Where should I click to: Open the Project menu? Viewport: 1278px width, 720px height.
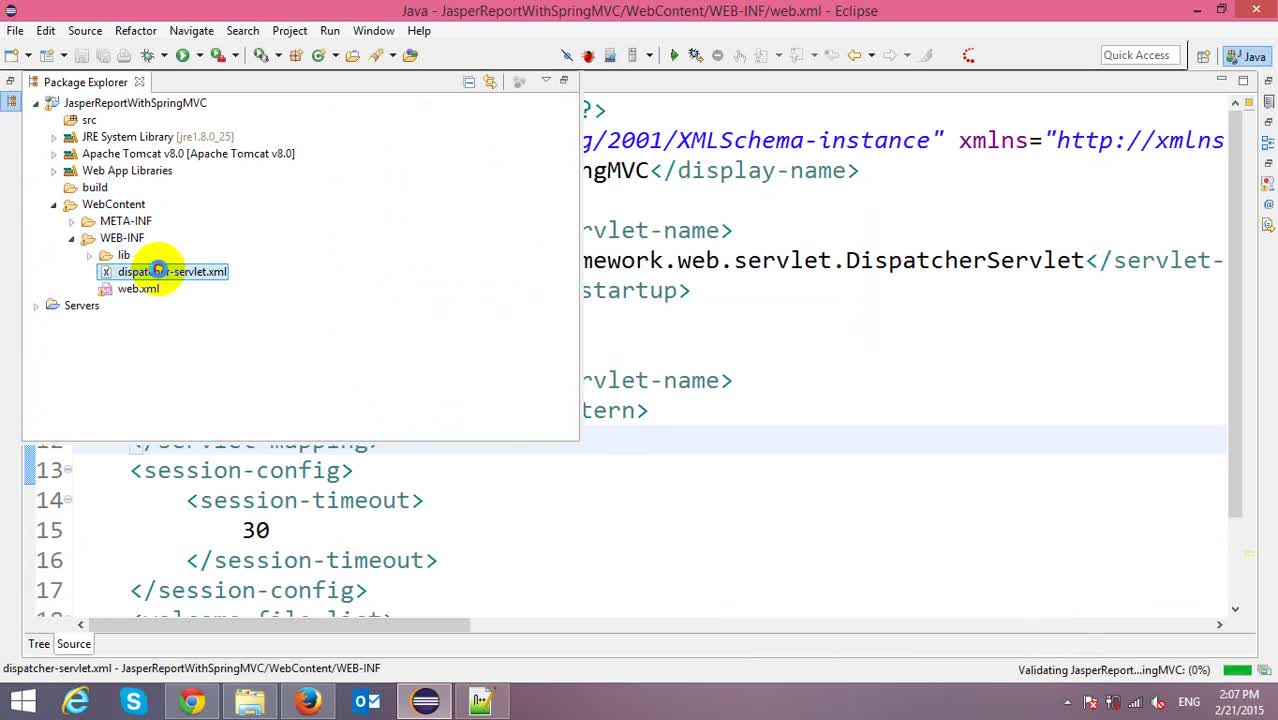click(x=290, y=31)
